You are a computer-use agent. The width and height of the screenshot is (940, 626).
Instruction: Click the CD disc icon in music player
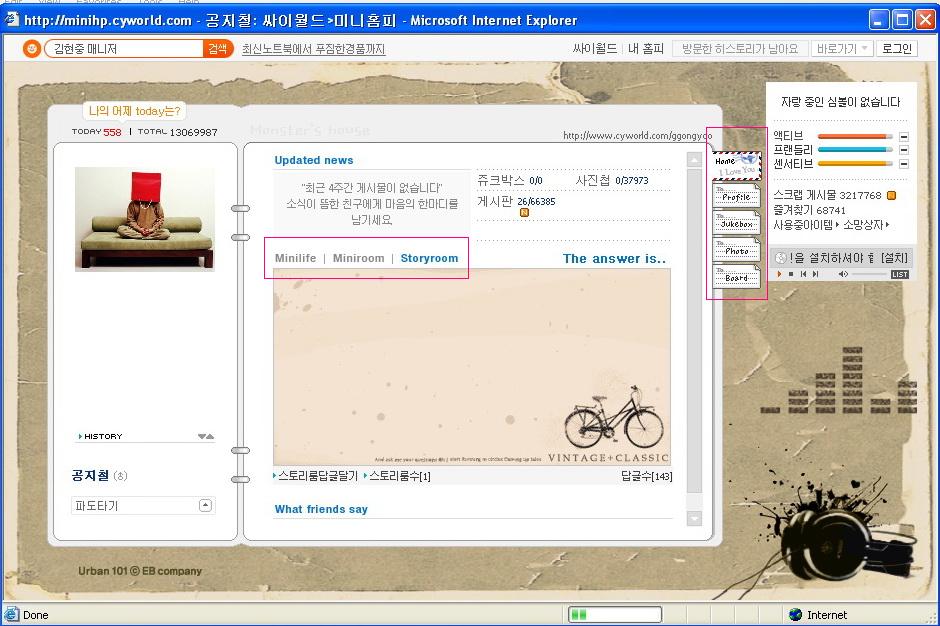click(x=781, y=258)
